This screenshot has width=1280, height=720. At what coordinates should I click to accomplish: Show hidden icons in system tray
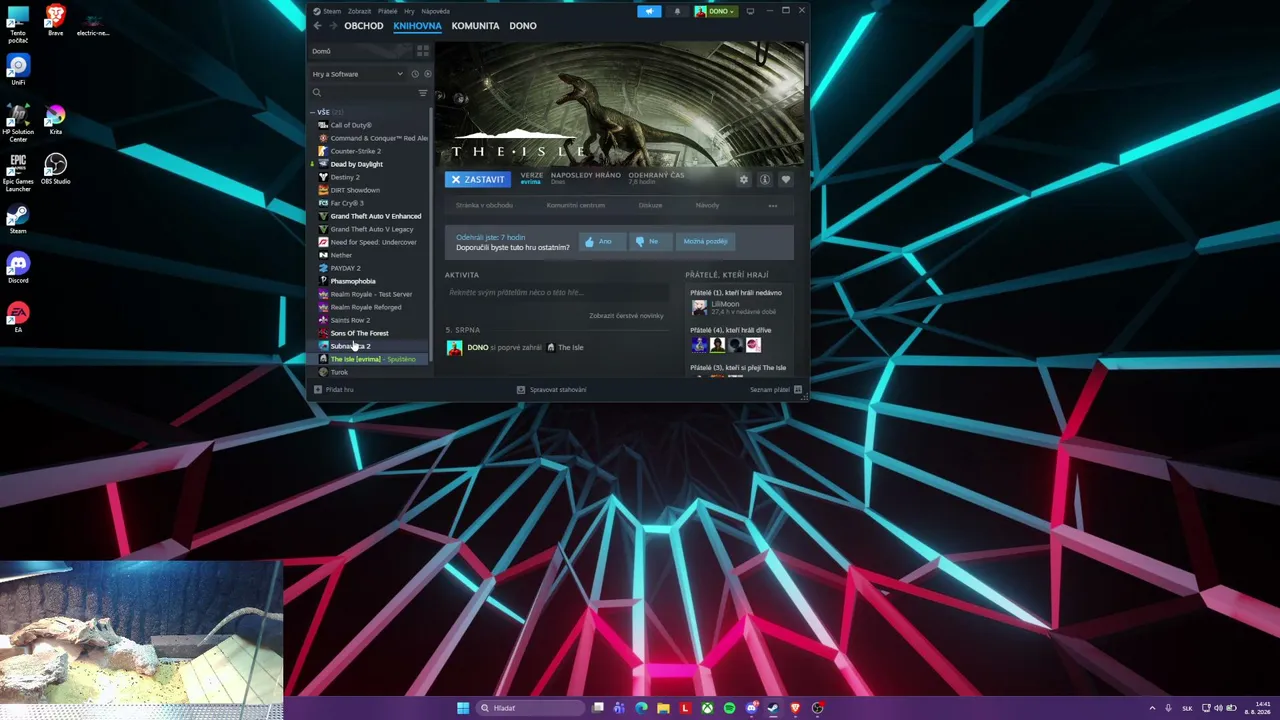pyautogui.click(x=1152, y=708)
